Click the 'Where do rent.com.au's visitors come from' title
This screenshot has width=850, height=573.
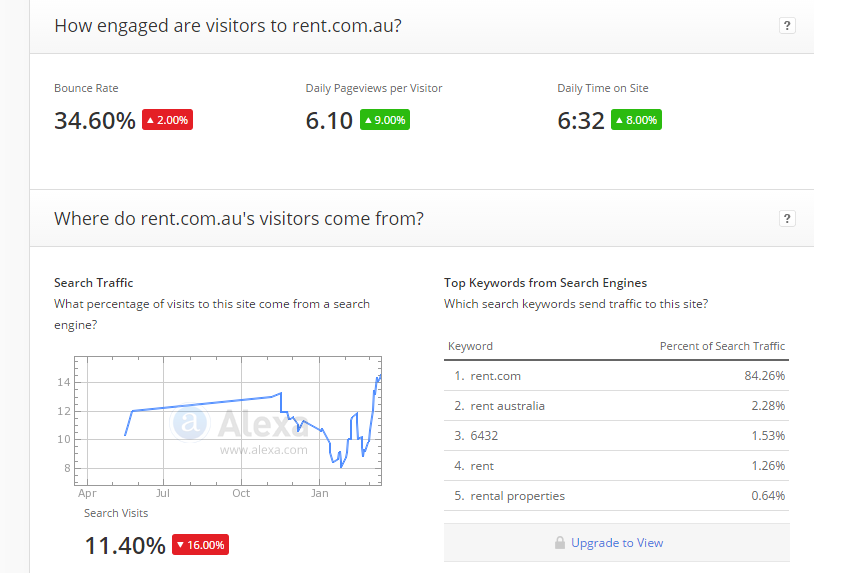[239, 218]
